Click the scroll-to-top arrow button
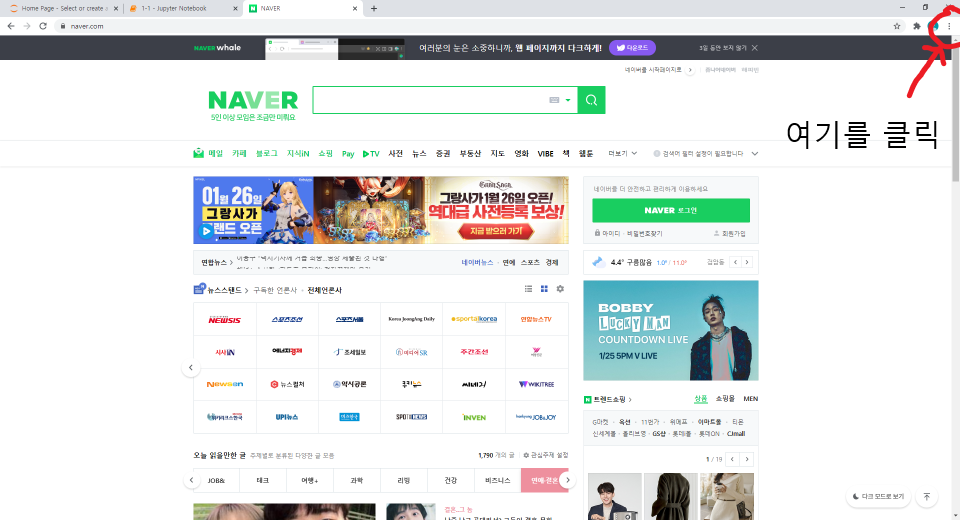 927,496
